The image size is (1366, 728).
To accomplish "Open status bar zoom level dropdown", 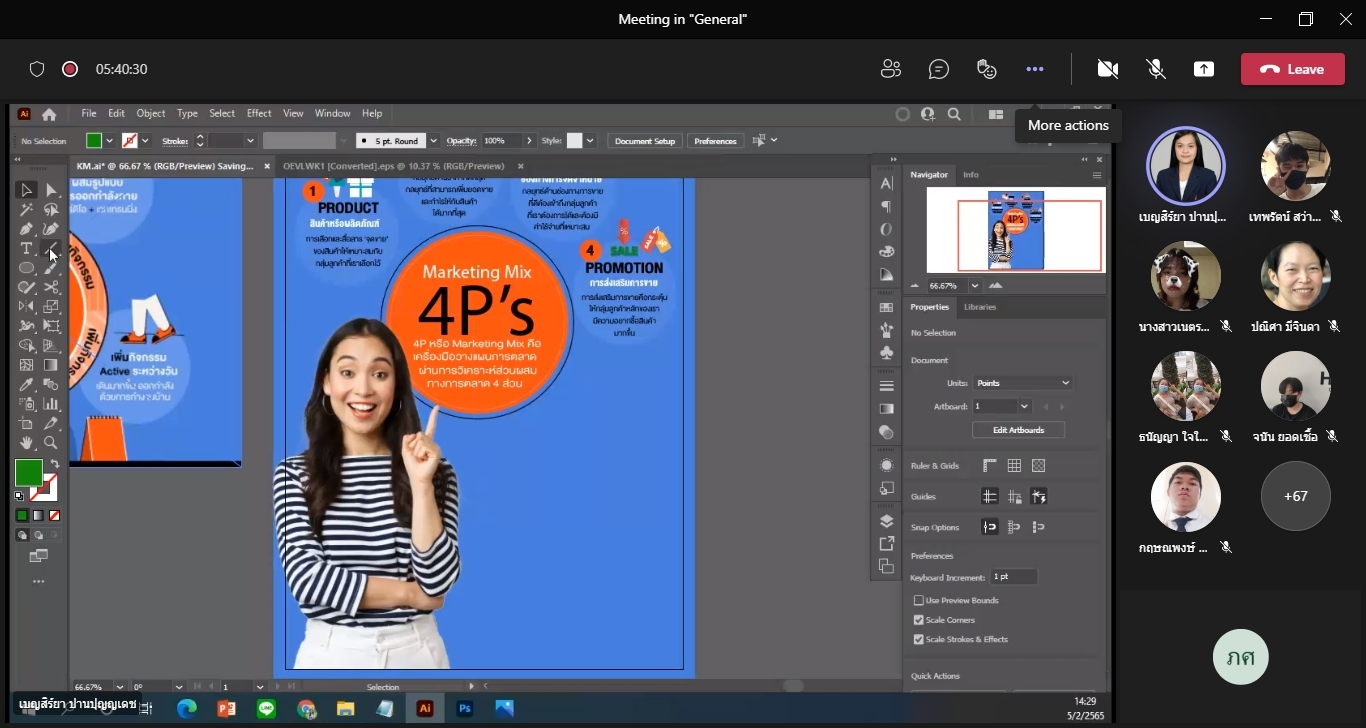I will click(120, 687).
